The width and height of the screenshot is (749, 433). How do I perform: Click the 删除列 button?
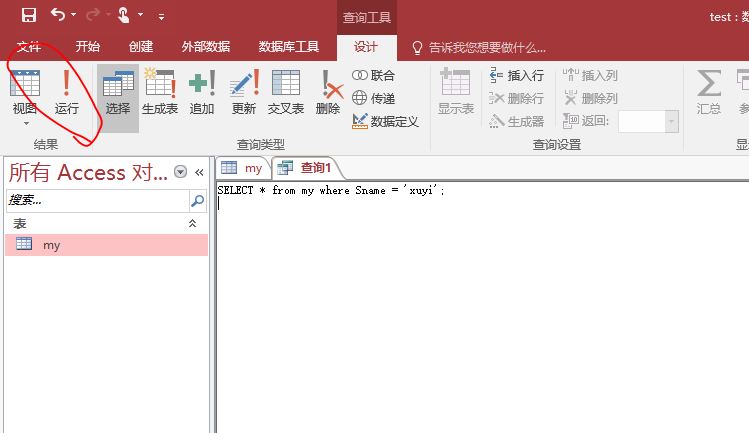pyautogui.click(x=590, y=98)
